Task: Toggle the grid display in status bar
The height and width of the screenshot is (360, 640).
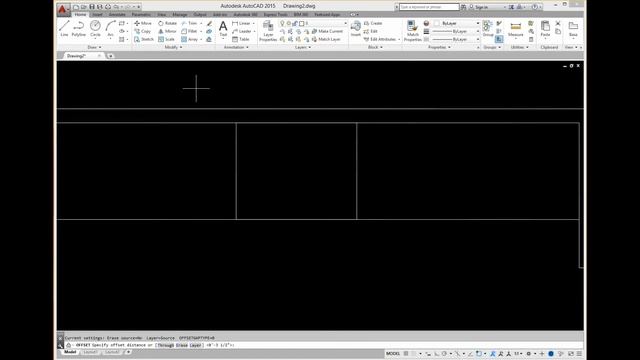Action: click(x=406, y=353)
